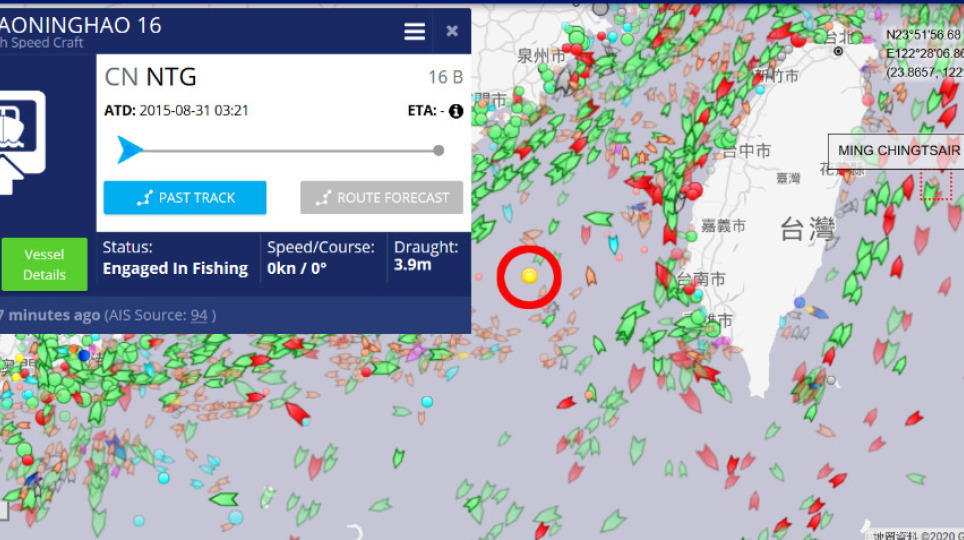964x540 pixels.
Task: Click the MING CHINGTSAIR vessel label
Action: point(897,151)
